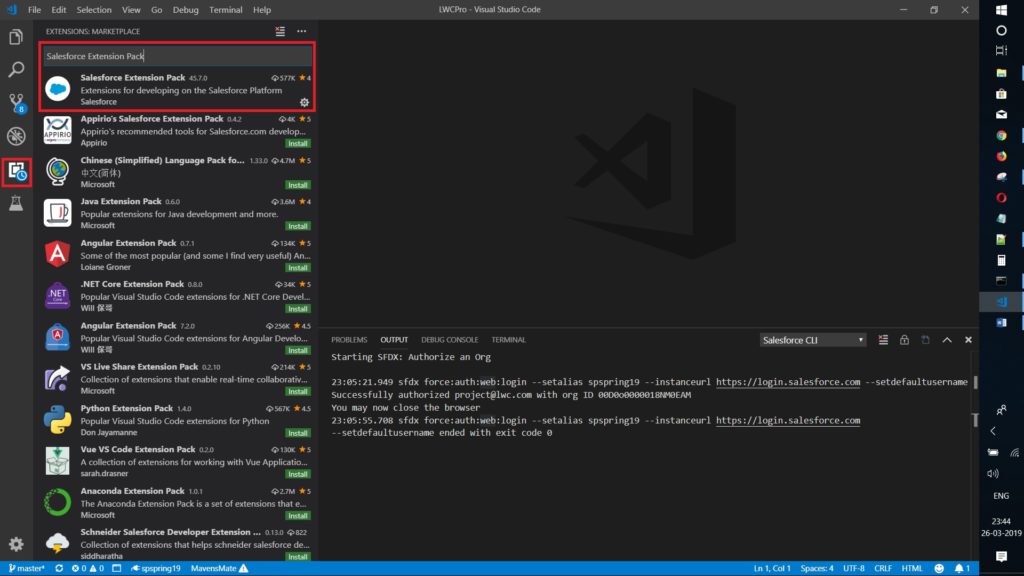
Task: Open the Test beaker view icon
Action: point(16,203)
